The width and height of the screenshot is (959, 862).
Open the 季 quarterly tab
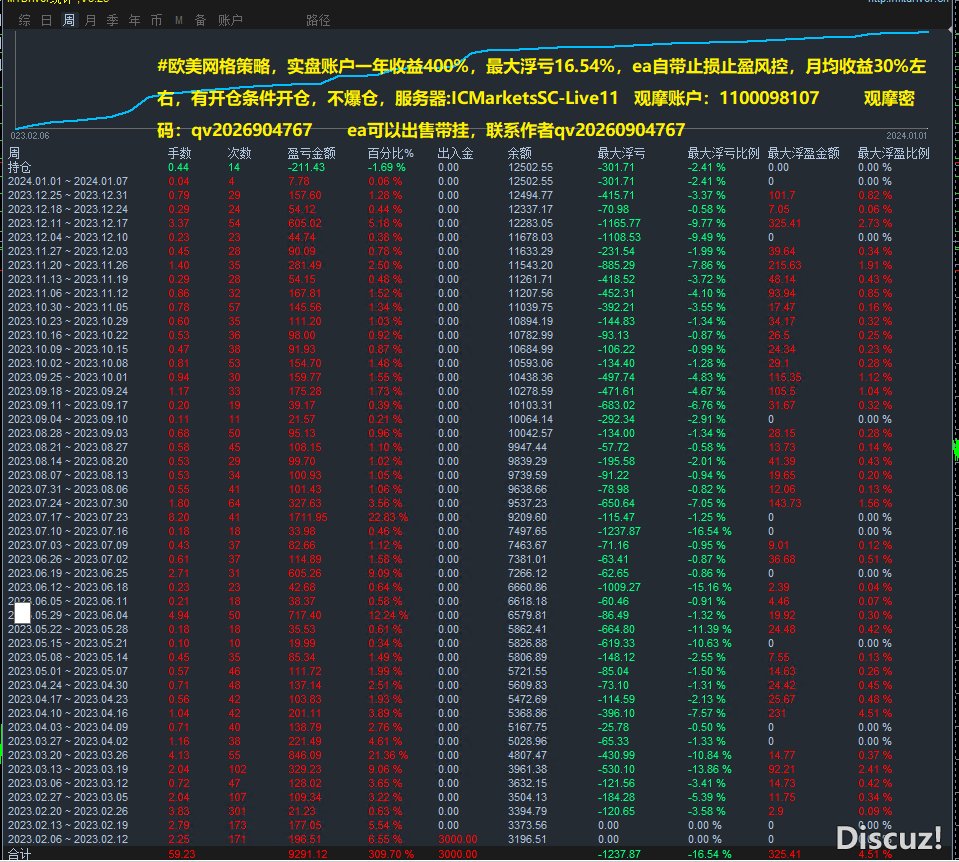pos(112,20)
